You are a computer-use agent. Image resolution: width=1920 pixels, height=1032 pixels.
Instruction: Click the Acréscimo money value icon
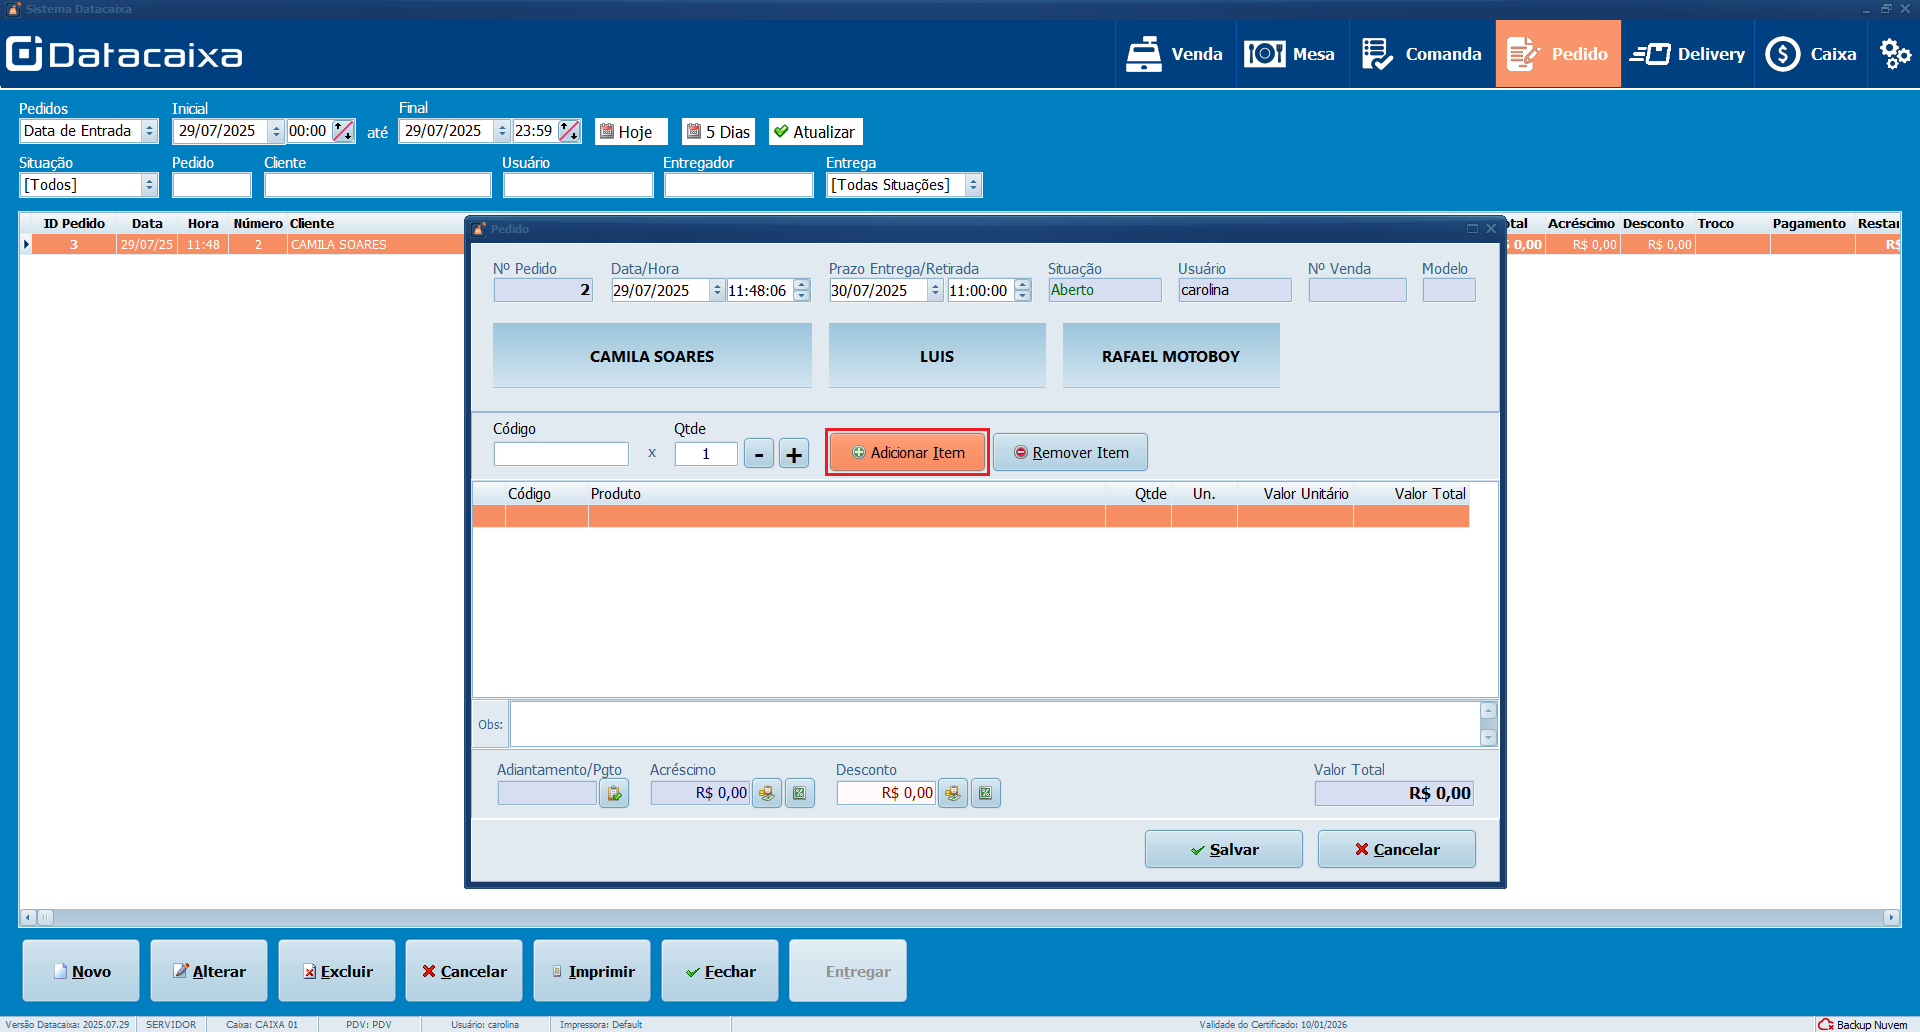point(767,794)
